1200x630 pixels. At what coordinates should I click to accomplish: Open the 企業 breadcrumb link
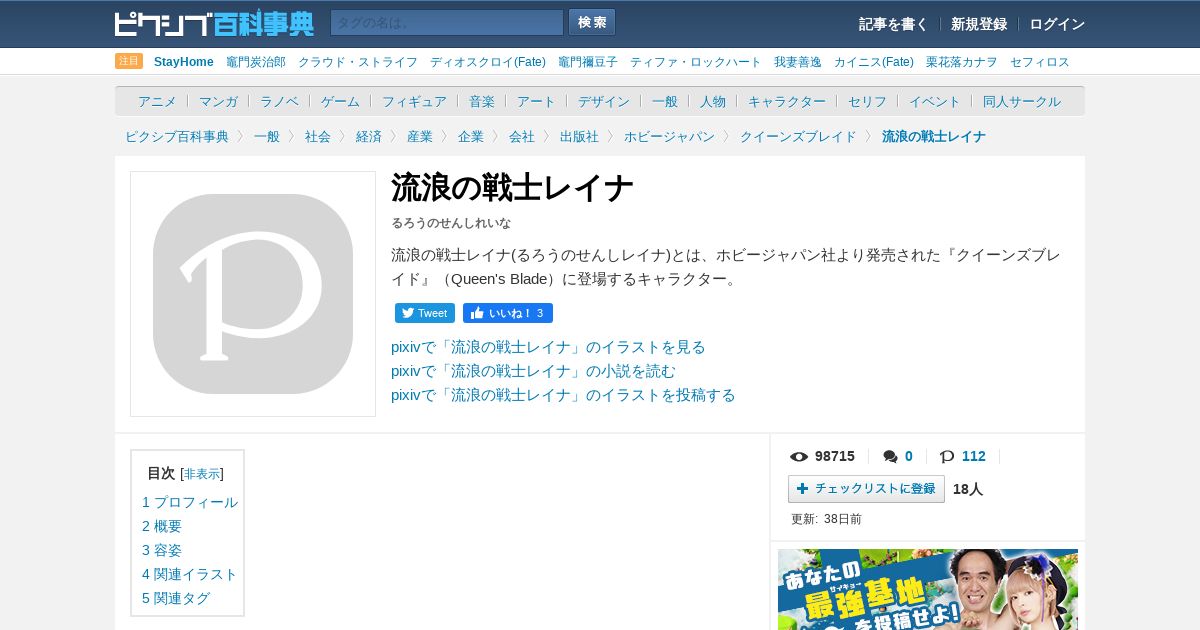click(471, 137)
